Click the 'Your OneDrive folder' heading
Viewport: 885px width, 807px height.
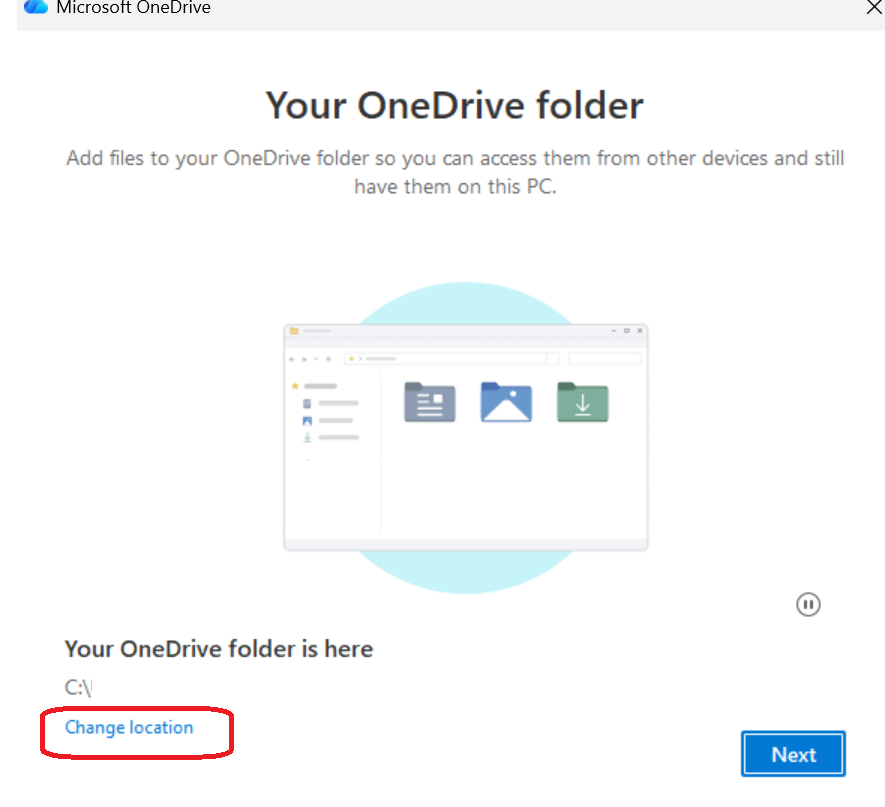[454, 106]
